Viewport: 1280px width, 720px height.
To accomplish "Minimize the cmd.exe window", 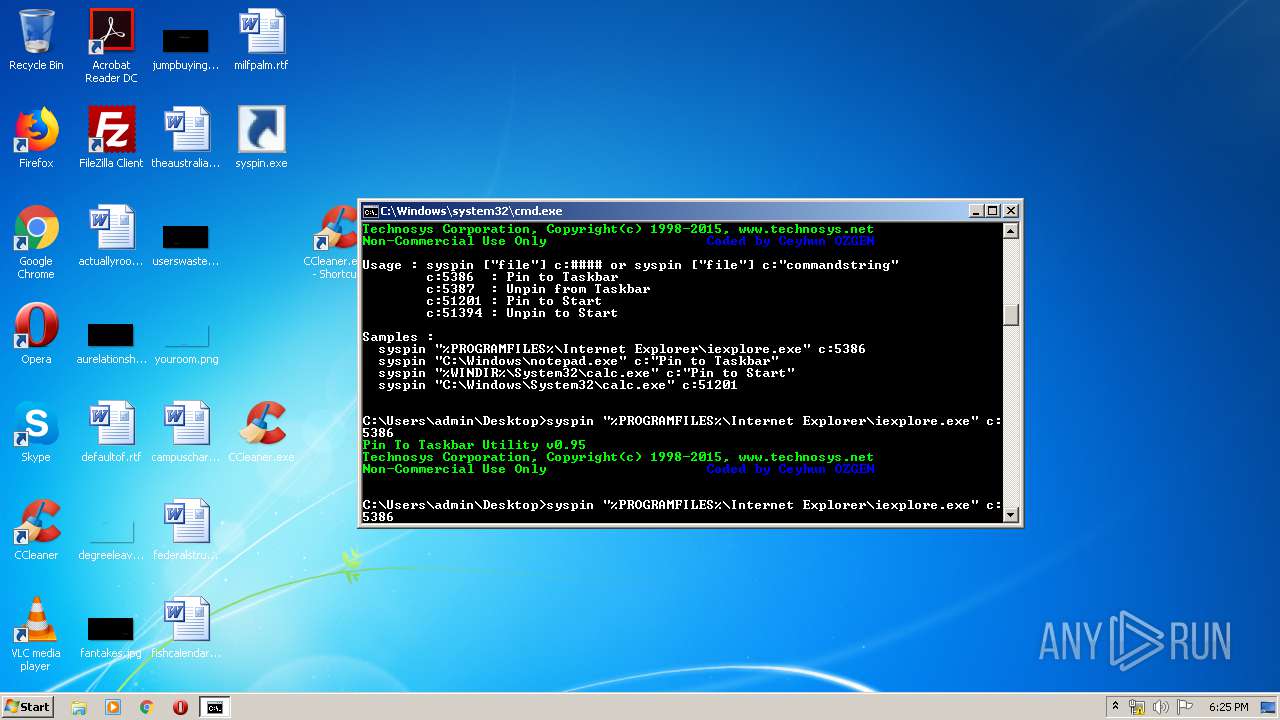I will [975, 211].
